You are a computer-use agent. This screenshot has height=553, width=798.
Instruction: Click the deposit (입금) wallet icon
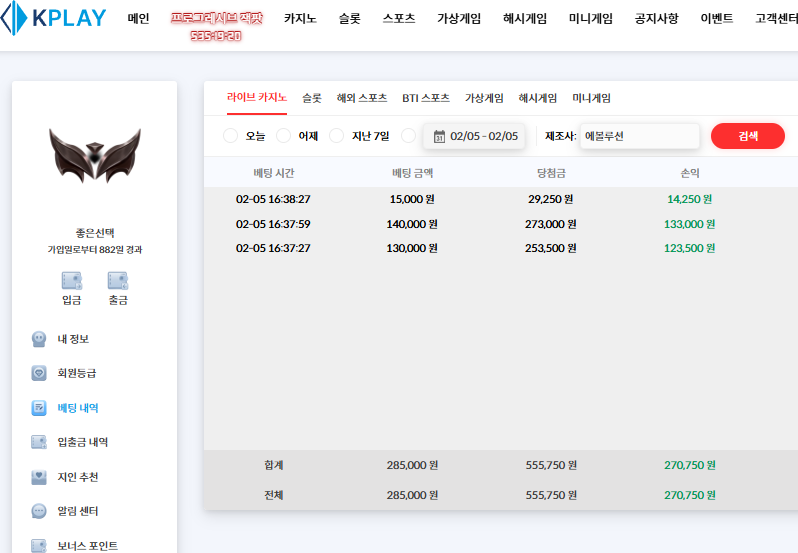(71, 281)
